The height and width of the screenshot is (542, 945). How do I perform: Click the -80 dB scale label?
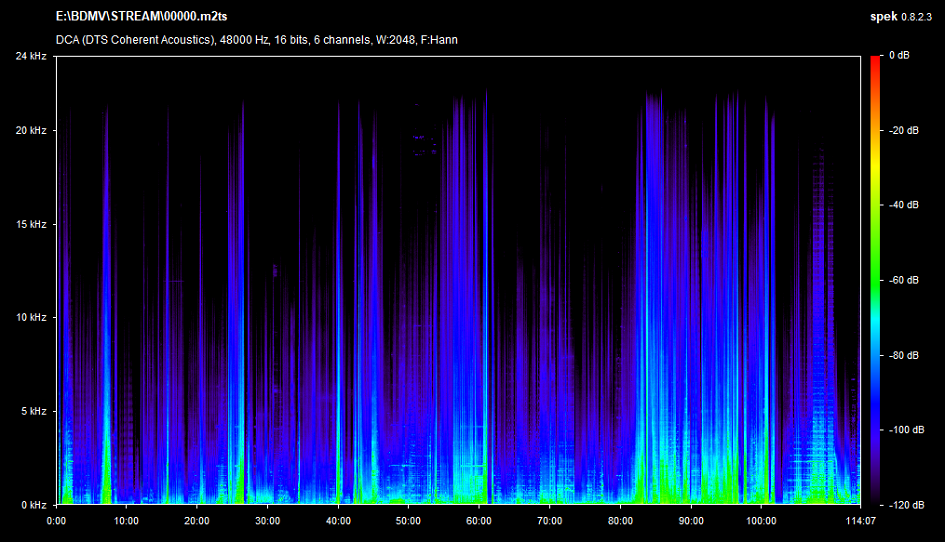pyautogui.click(x=904, y=355)
